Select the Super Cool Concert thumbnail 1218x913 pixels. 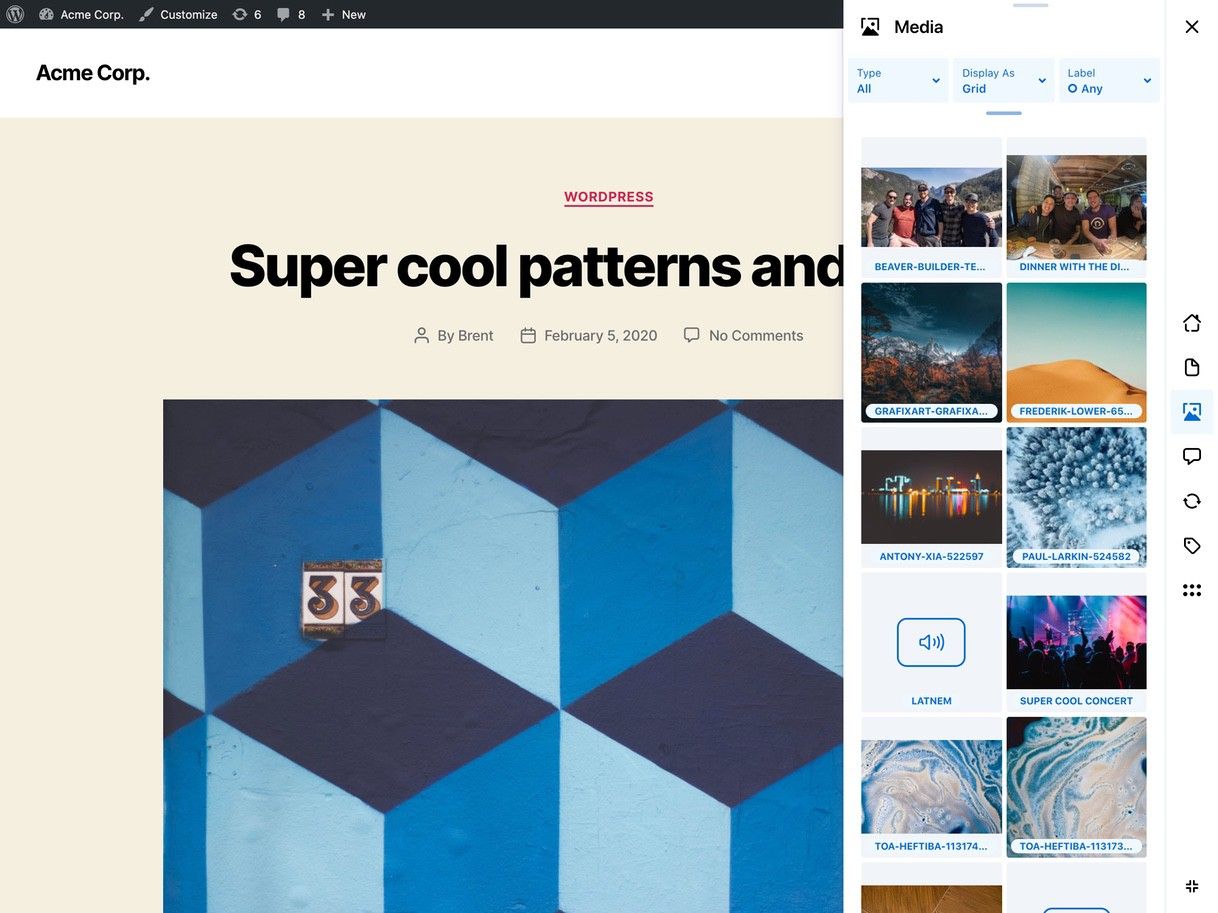(1076, 642)
